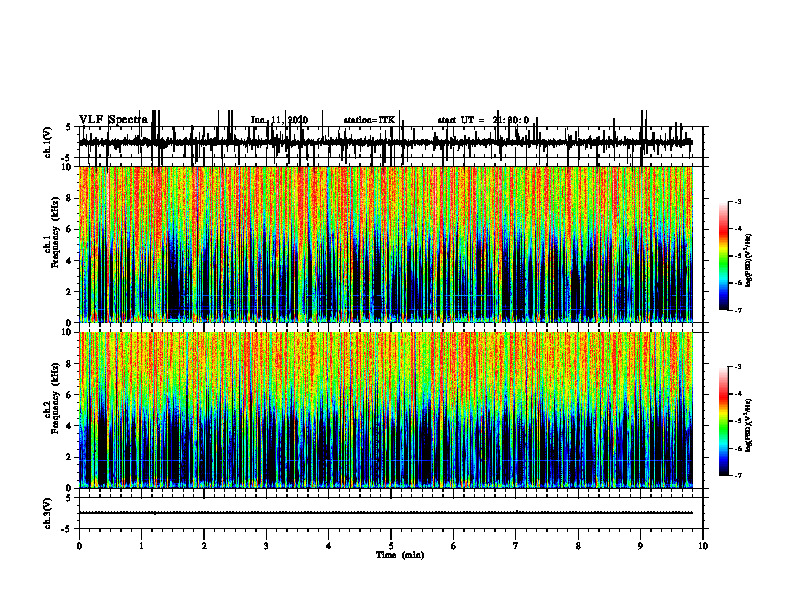Click inside the ch.2 spectrogram panel

click(x=385, y=410)
